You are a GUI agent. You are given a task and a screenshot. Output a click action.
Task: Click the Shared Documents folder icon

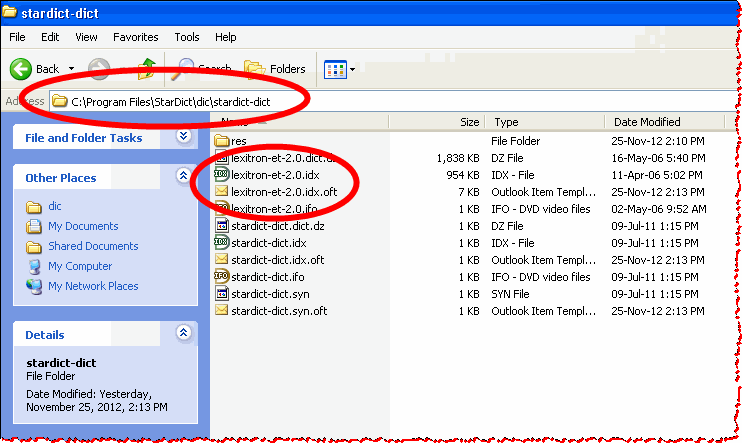pos(34,247)
